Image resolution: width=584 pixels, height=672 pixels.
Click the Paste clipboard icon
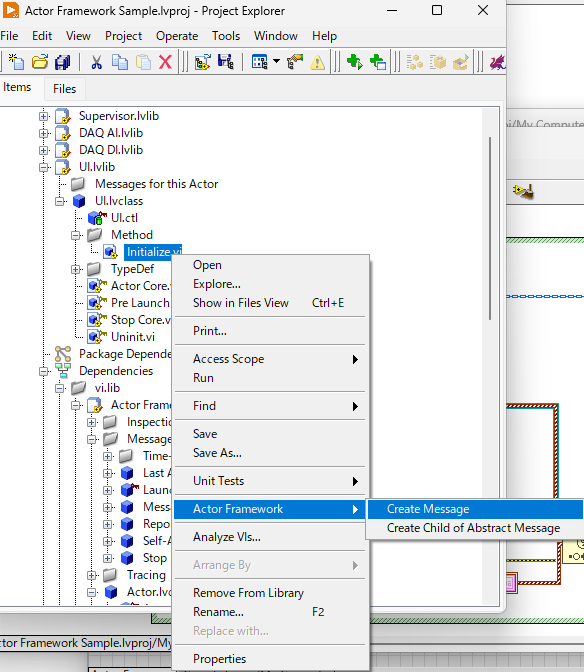click(x=143, y=62)
